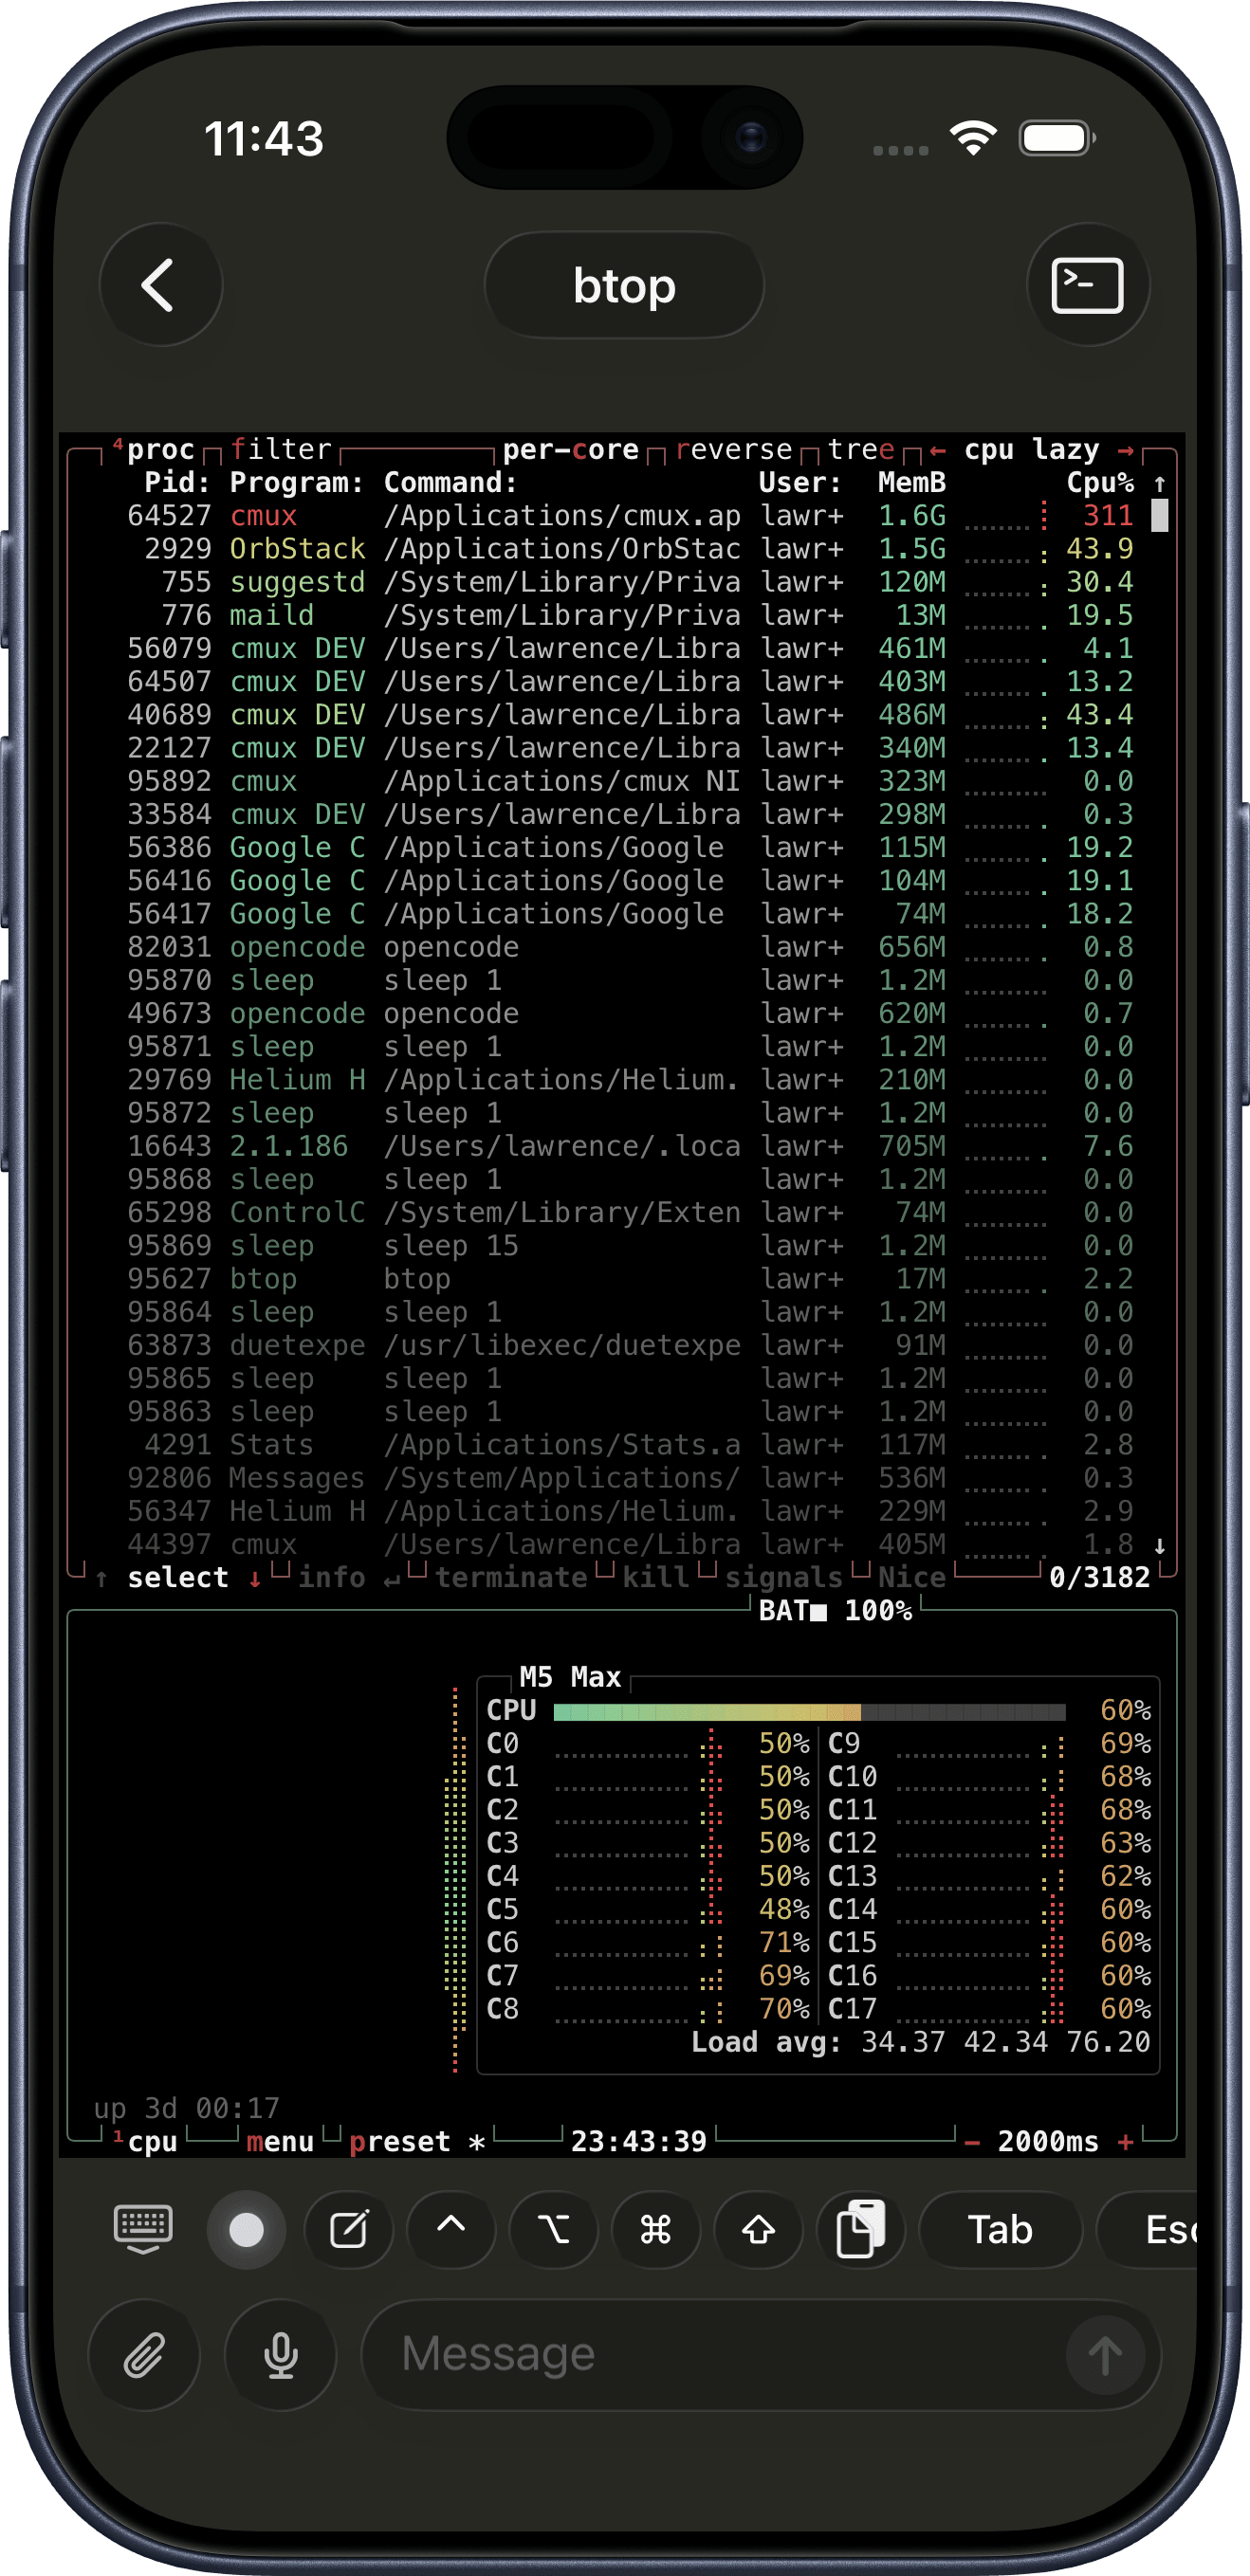This screenshot has width=1250, height=2576.
Task: Tap the Esc key button
Action: 1148,2230
